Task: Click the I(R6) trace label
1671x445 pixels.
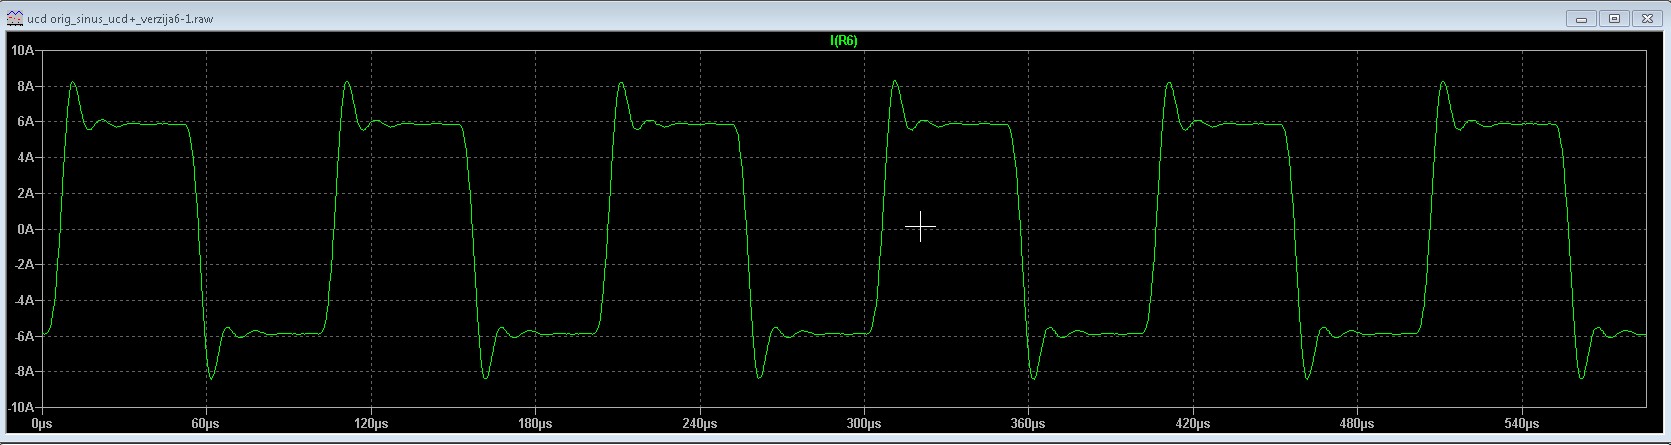Action: (x=843, y=41)
